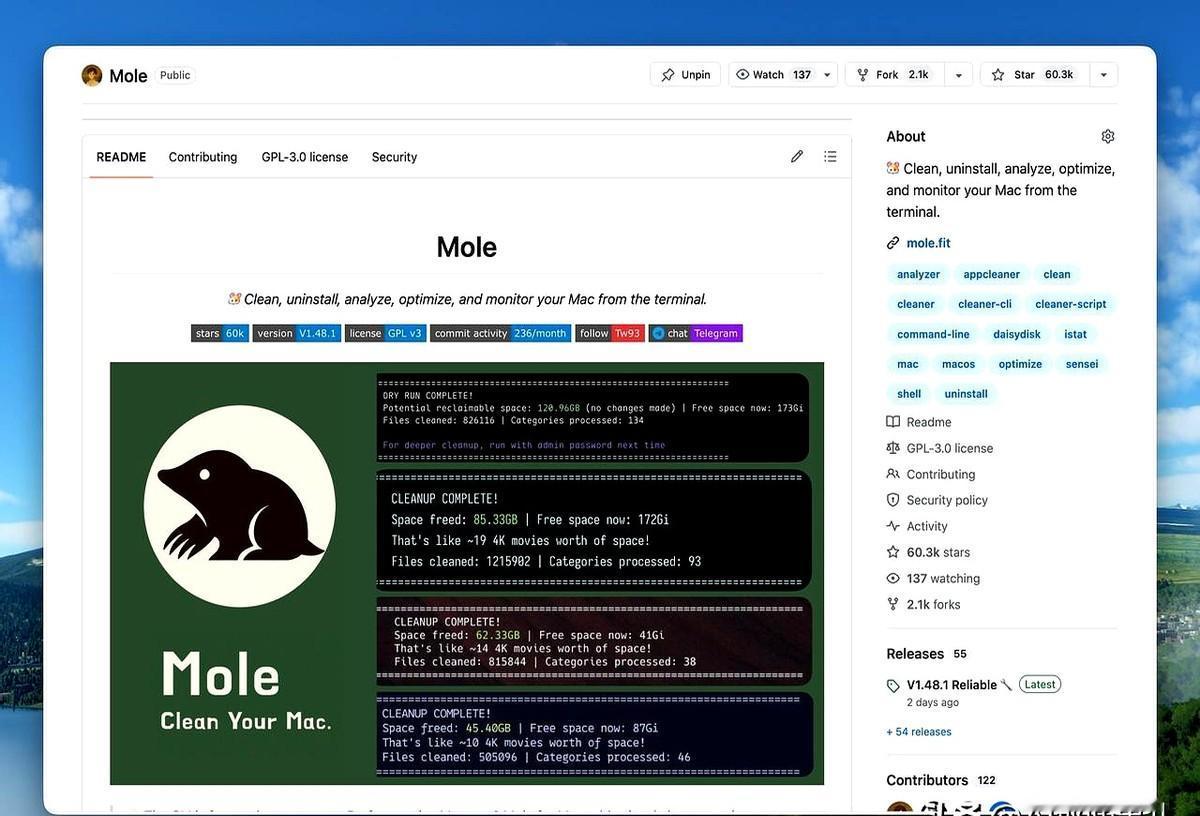This screenshot has height=816, width=1200.
Task: Open the cleaner-cli topic tag
Action: coord(985,304)
